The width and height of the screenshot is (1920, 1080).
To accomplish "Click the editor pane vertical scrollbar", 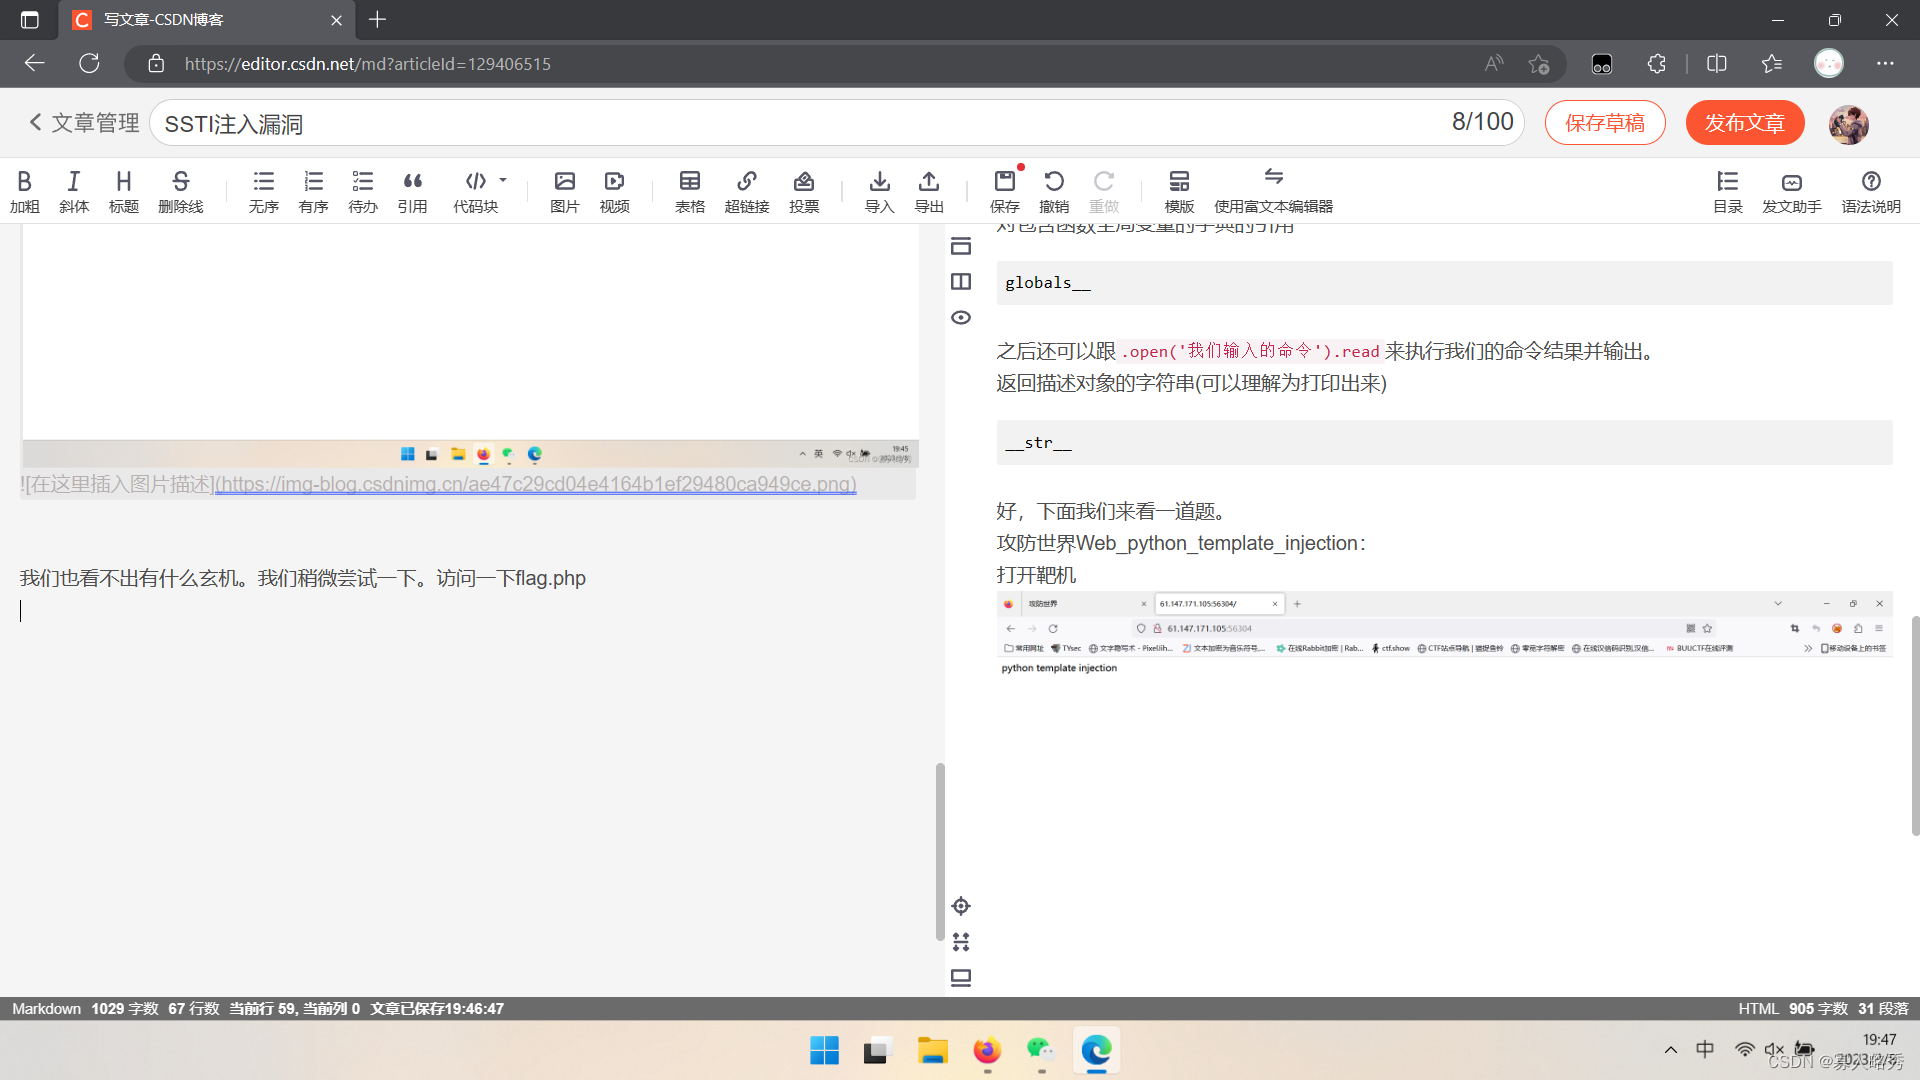I will point(939,850).
